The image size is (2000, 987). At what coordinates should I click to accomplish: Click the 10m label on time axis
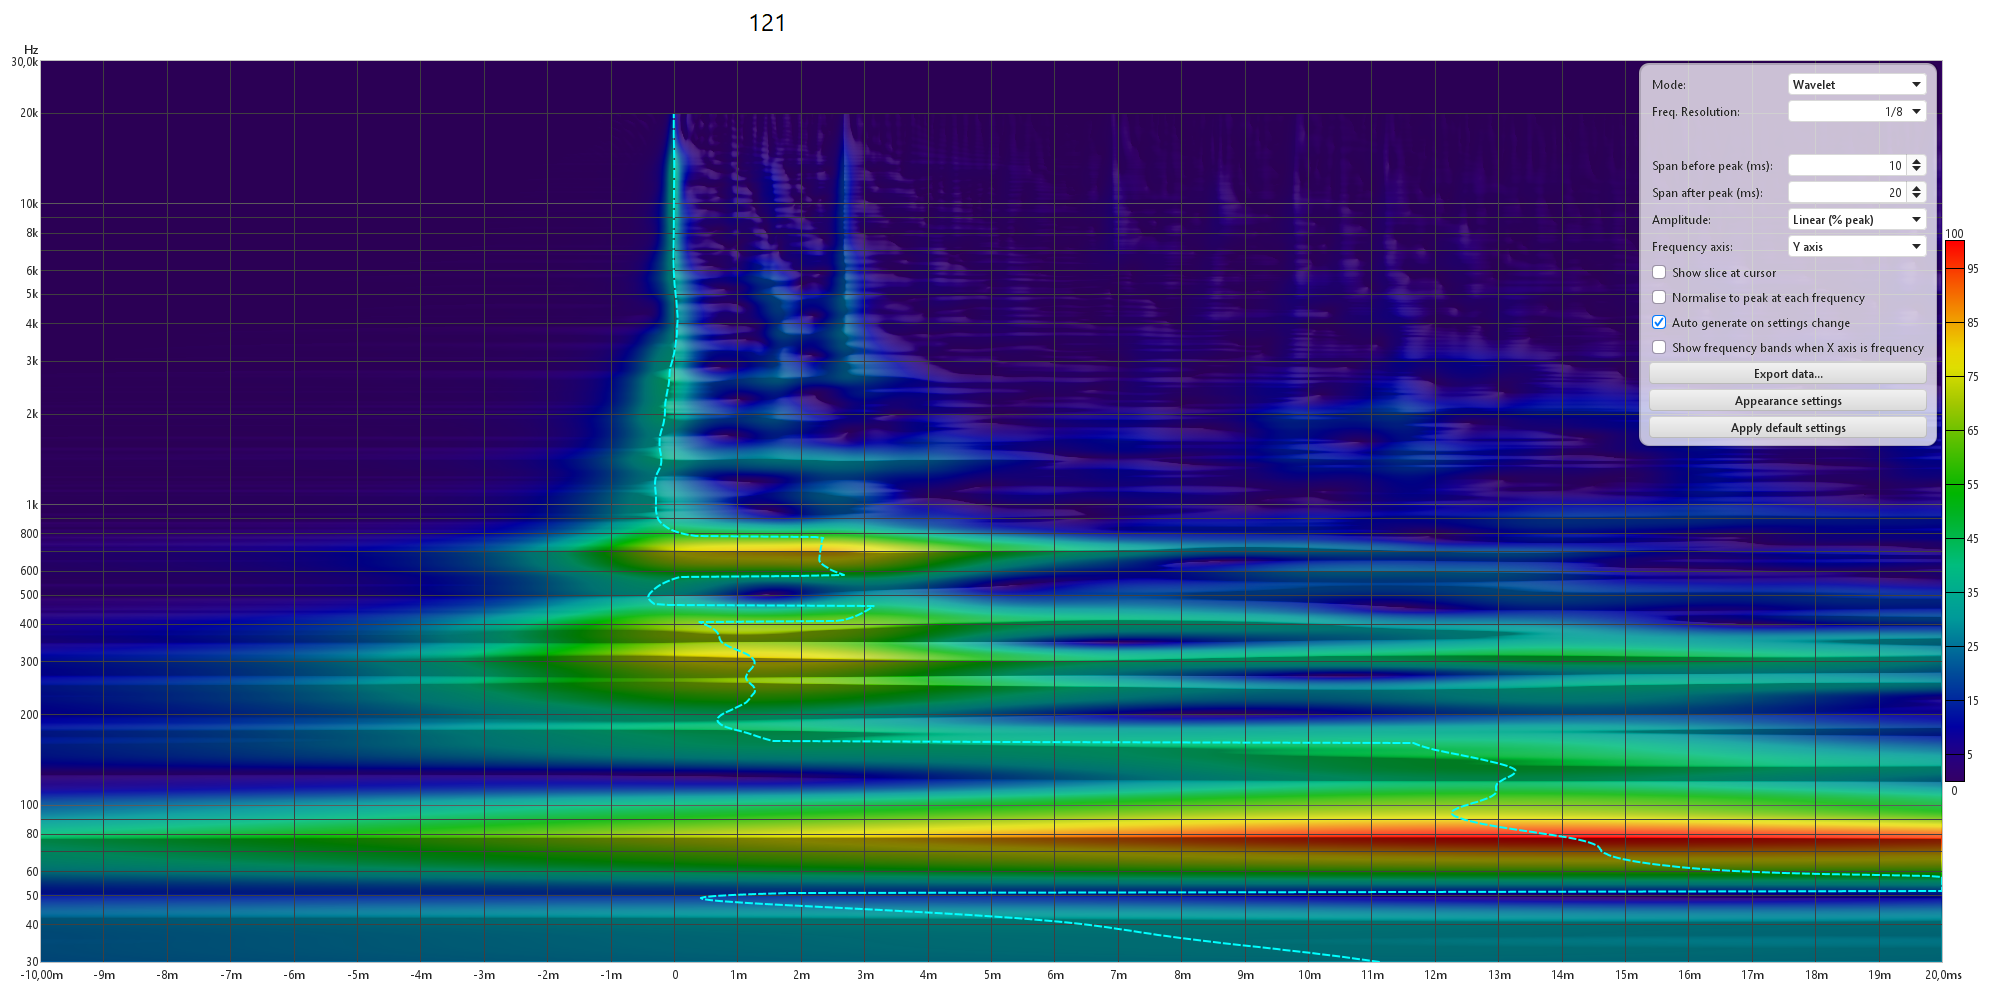click(1309, 975)
